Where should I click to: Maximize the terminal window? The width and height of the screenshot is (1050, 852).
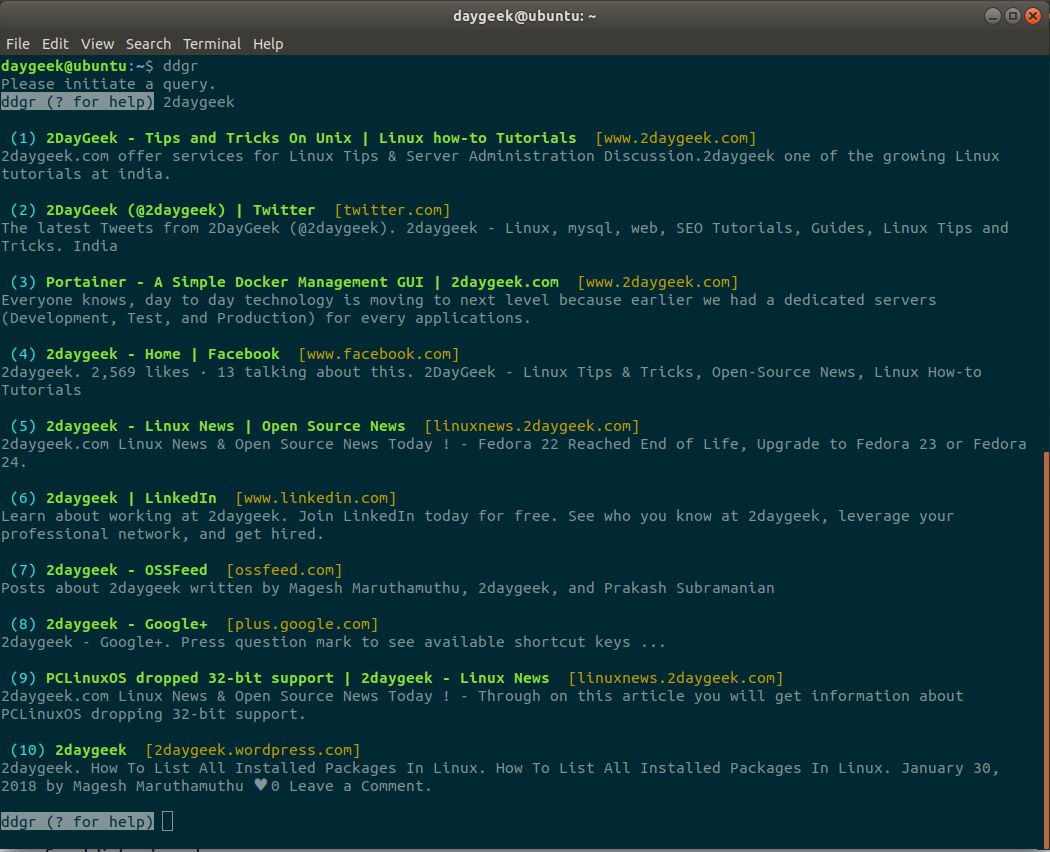click(1012, 15)
